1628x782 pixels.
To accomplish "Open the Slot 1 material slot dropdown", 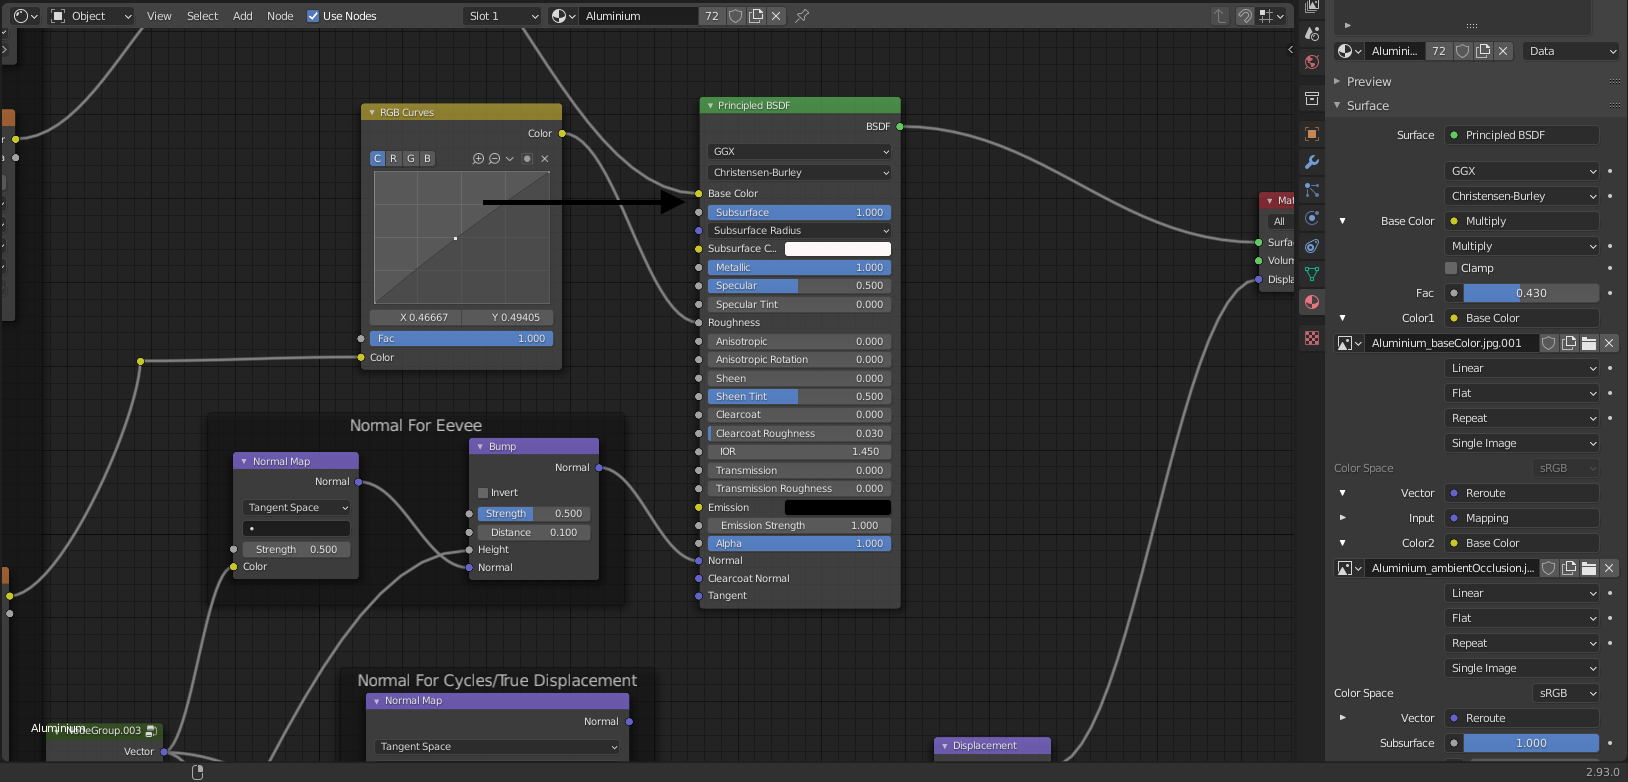I will 503,16.
